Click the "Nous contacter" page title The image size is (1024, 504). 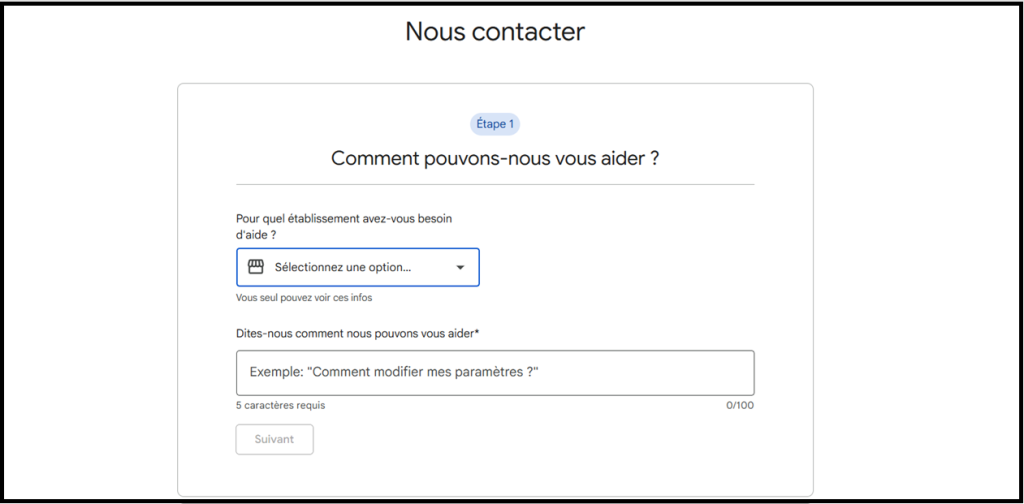[495, 31]
